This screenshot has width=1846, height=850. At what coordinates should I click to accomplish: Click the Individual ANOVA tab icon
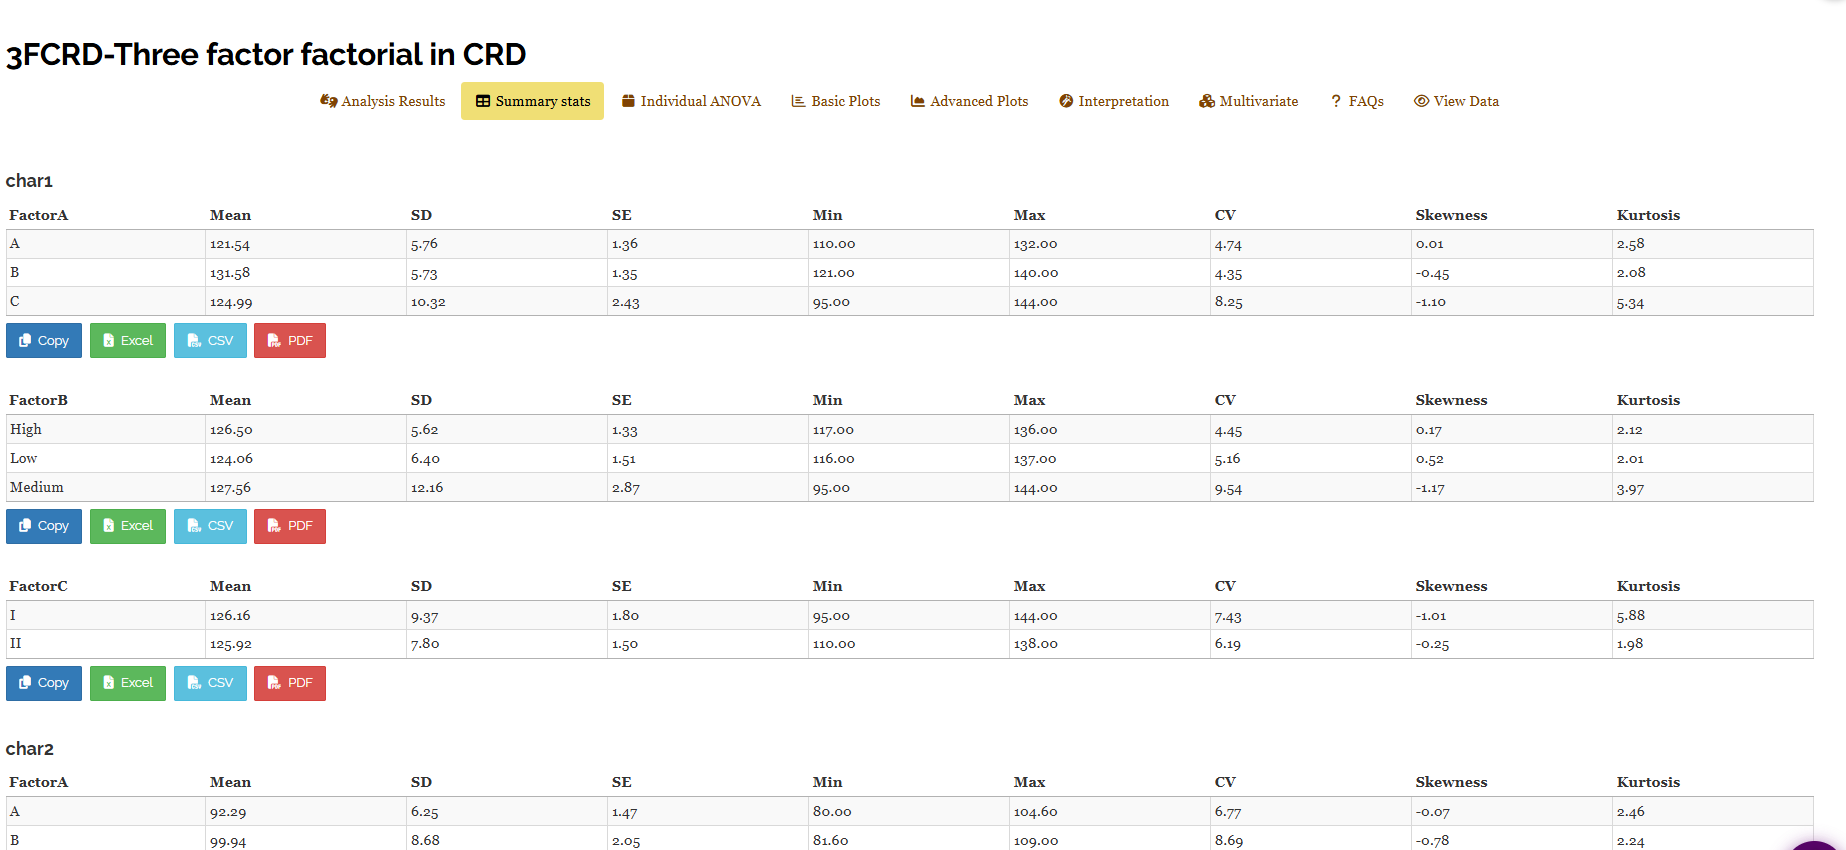[x=628, y=101]
